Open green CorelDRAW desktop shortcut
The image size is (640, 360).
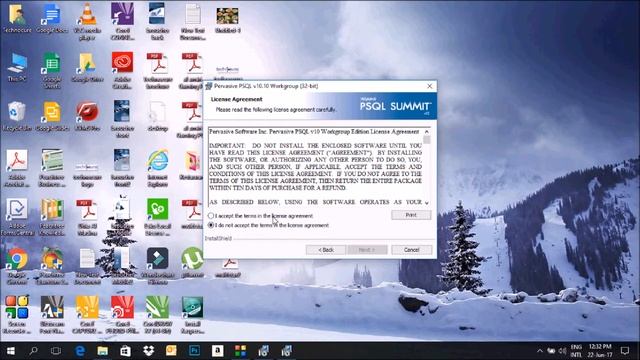158,315
